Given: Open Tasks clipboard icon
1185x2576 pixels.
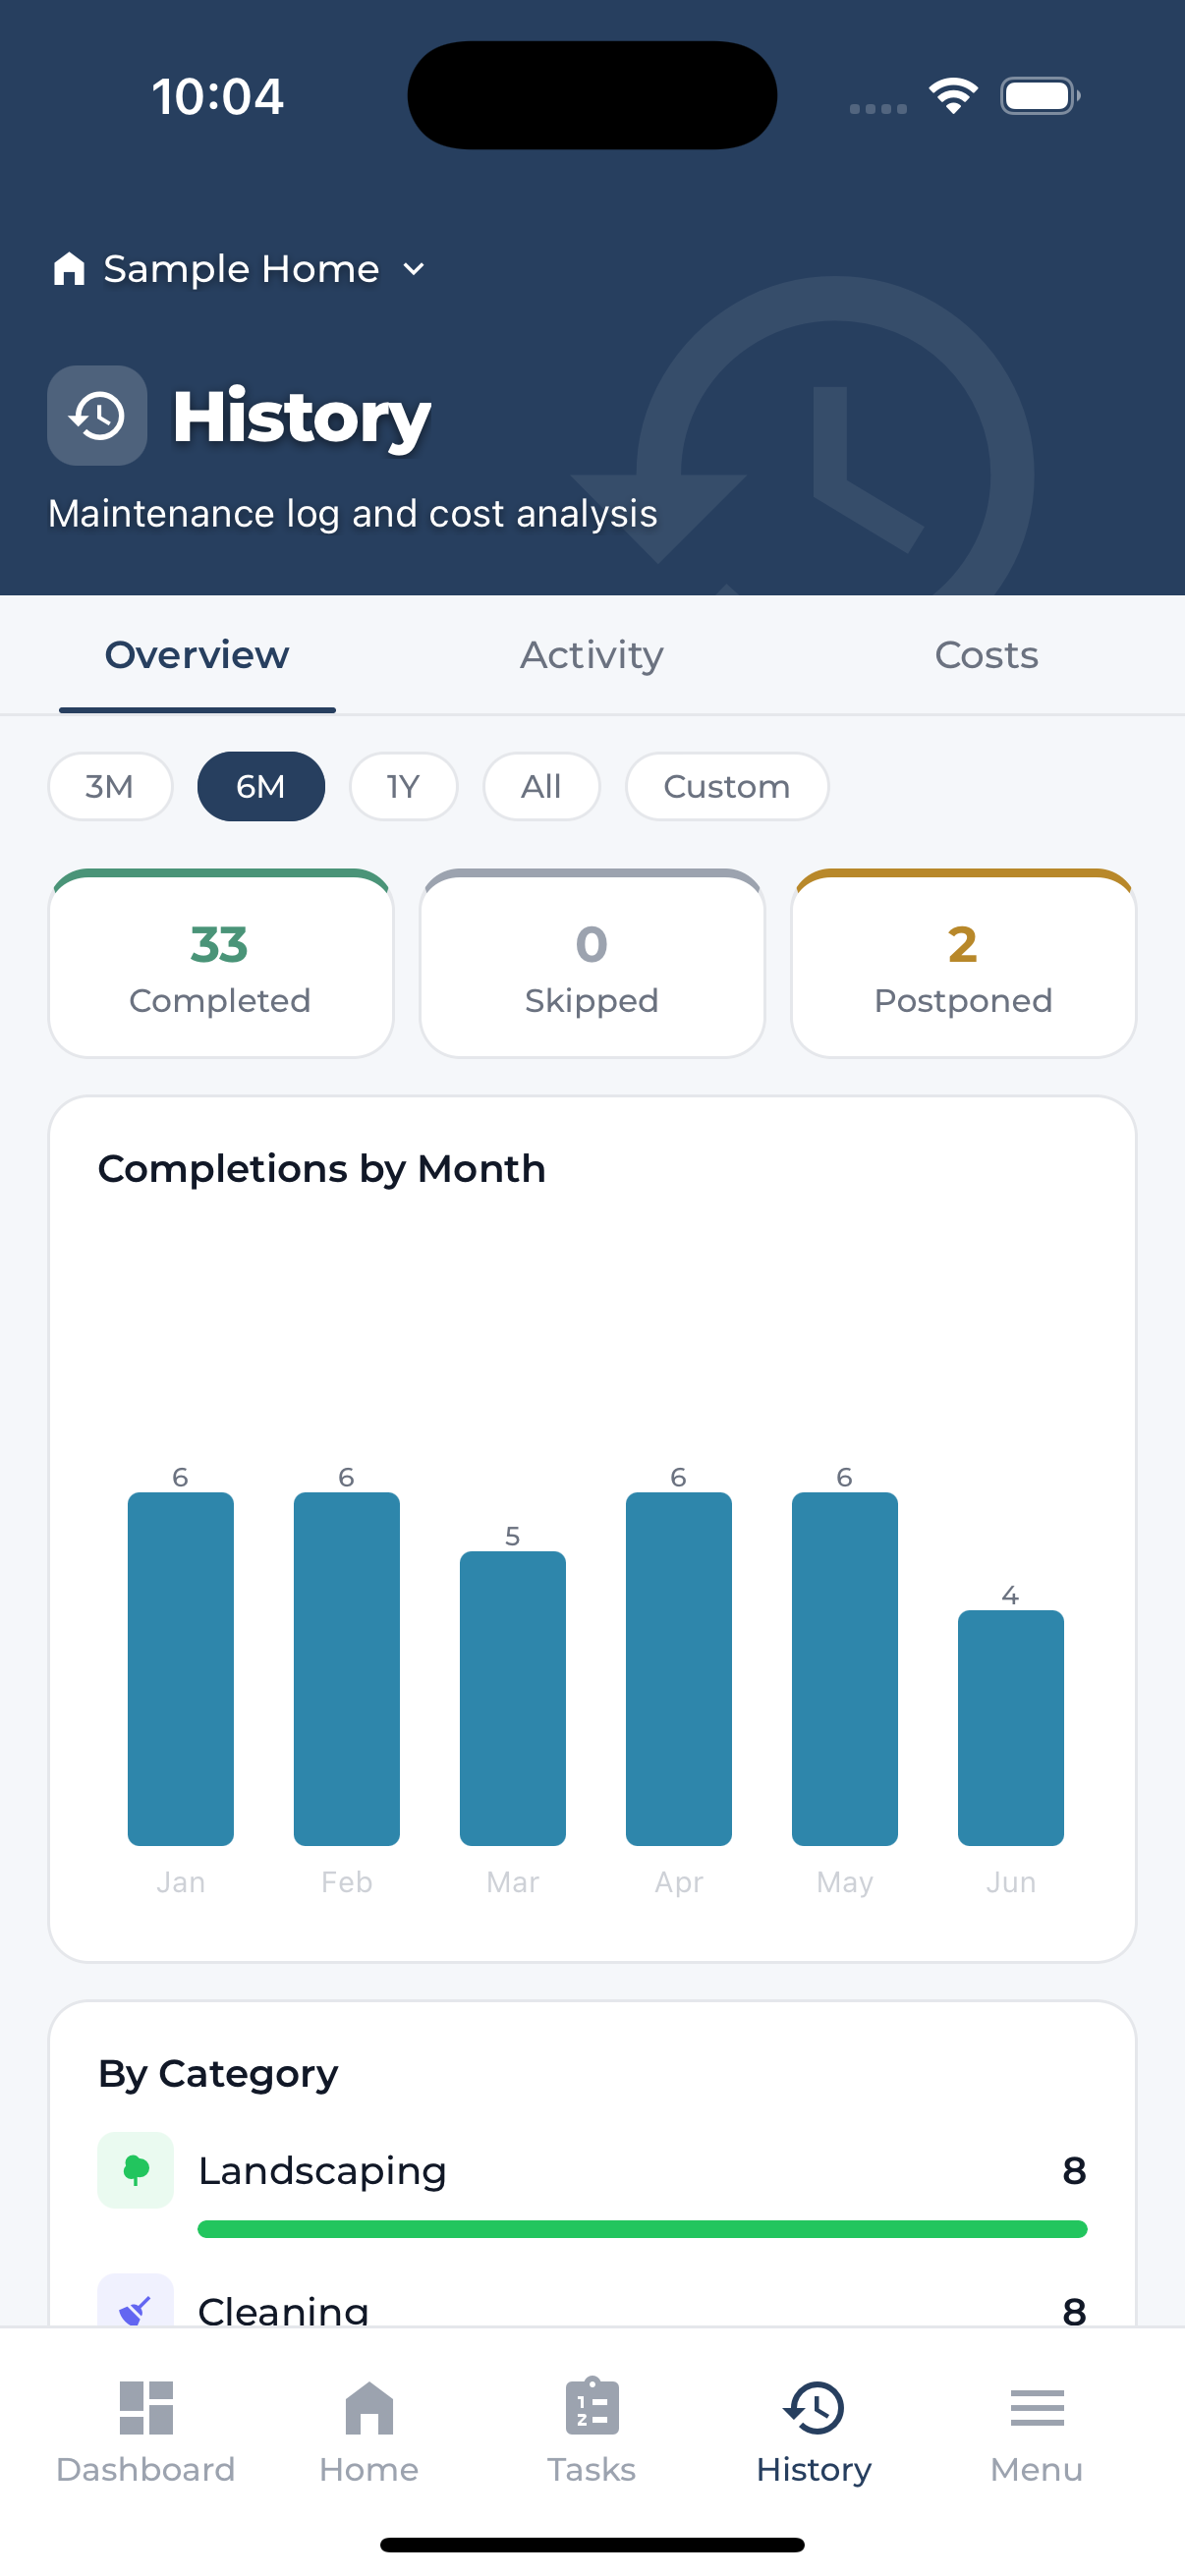Looking at the screenshot, I should pyautogui.click(x=592, y=2405).
